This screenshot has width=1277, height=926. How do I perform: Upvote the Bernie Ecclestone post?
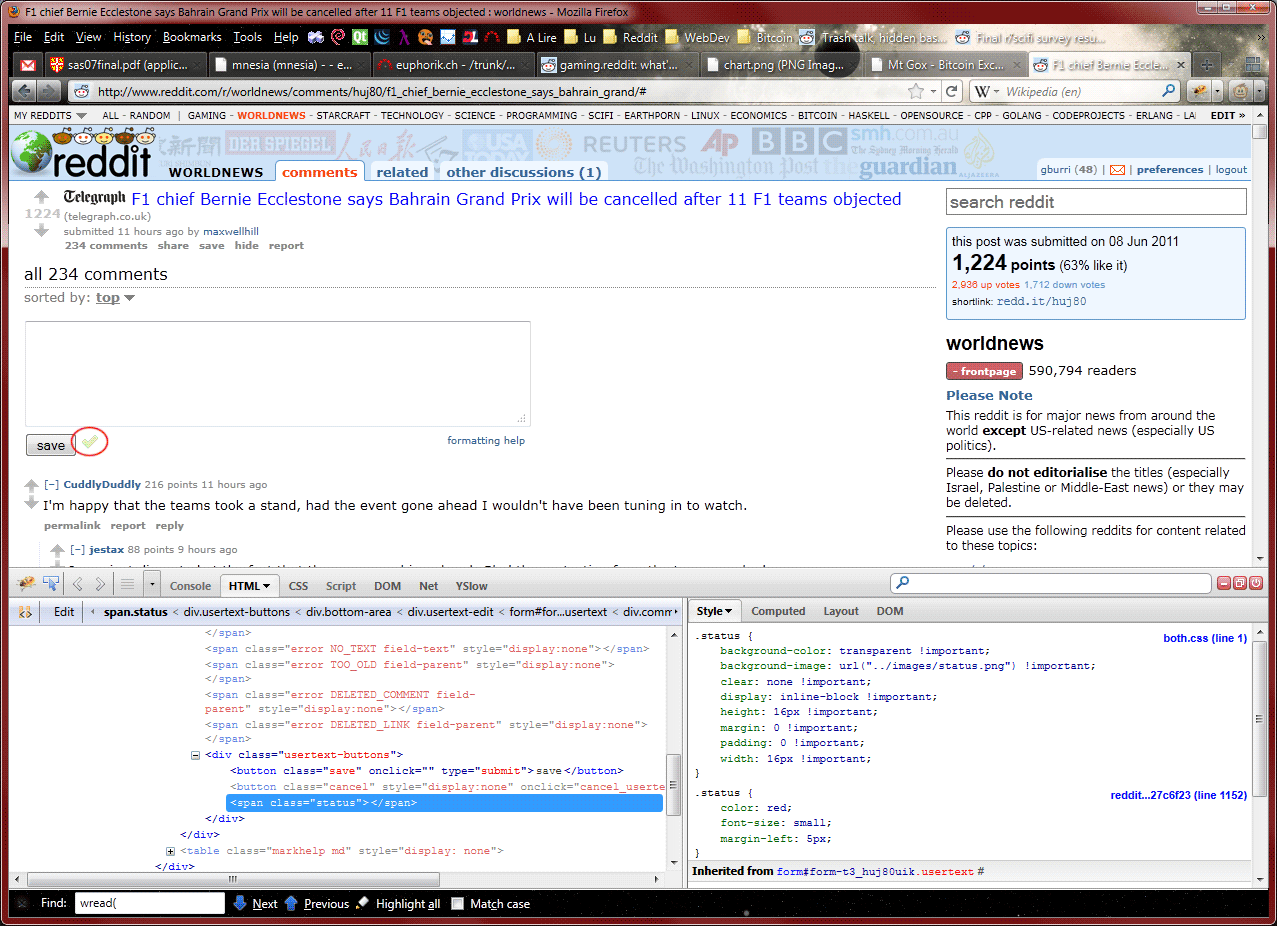[x=41, y=197]
